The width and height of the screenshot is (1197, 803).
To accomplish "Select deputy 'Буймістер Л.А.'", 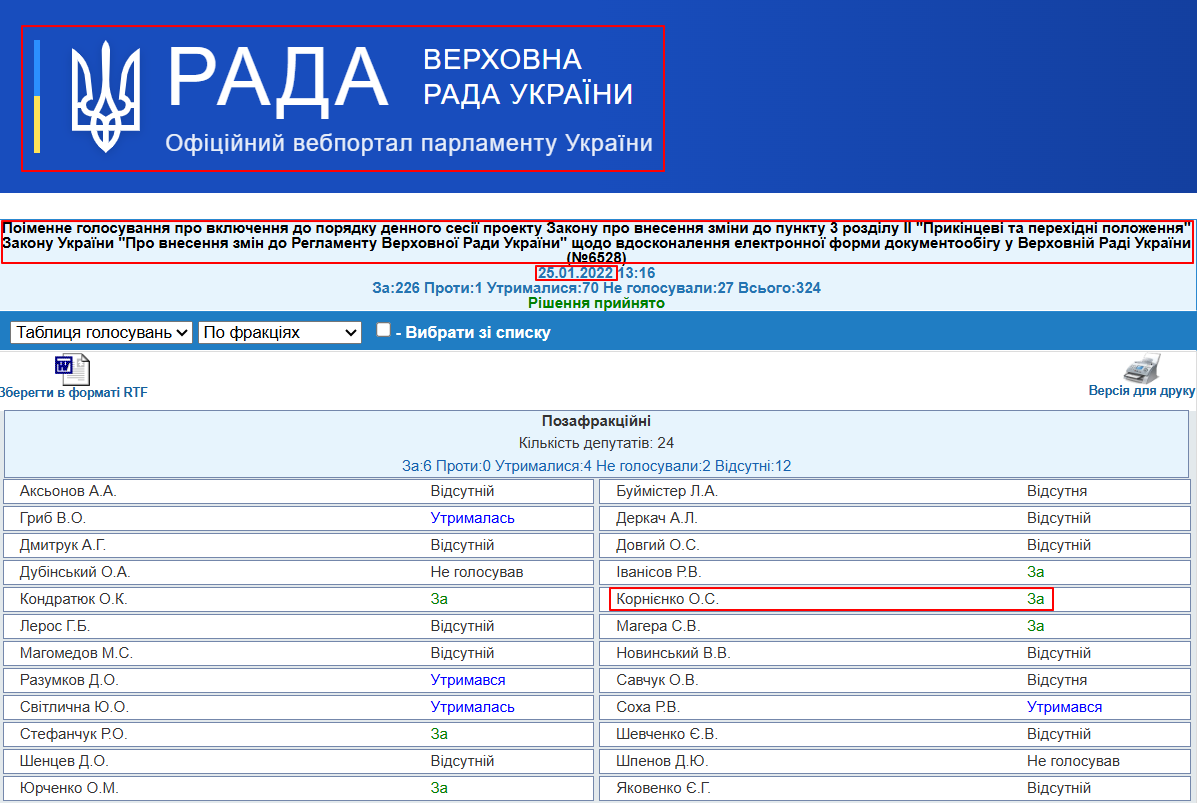I will (x=667, y=491).
